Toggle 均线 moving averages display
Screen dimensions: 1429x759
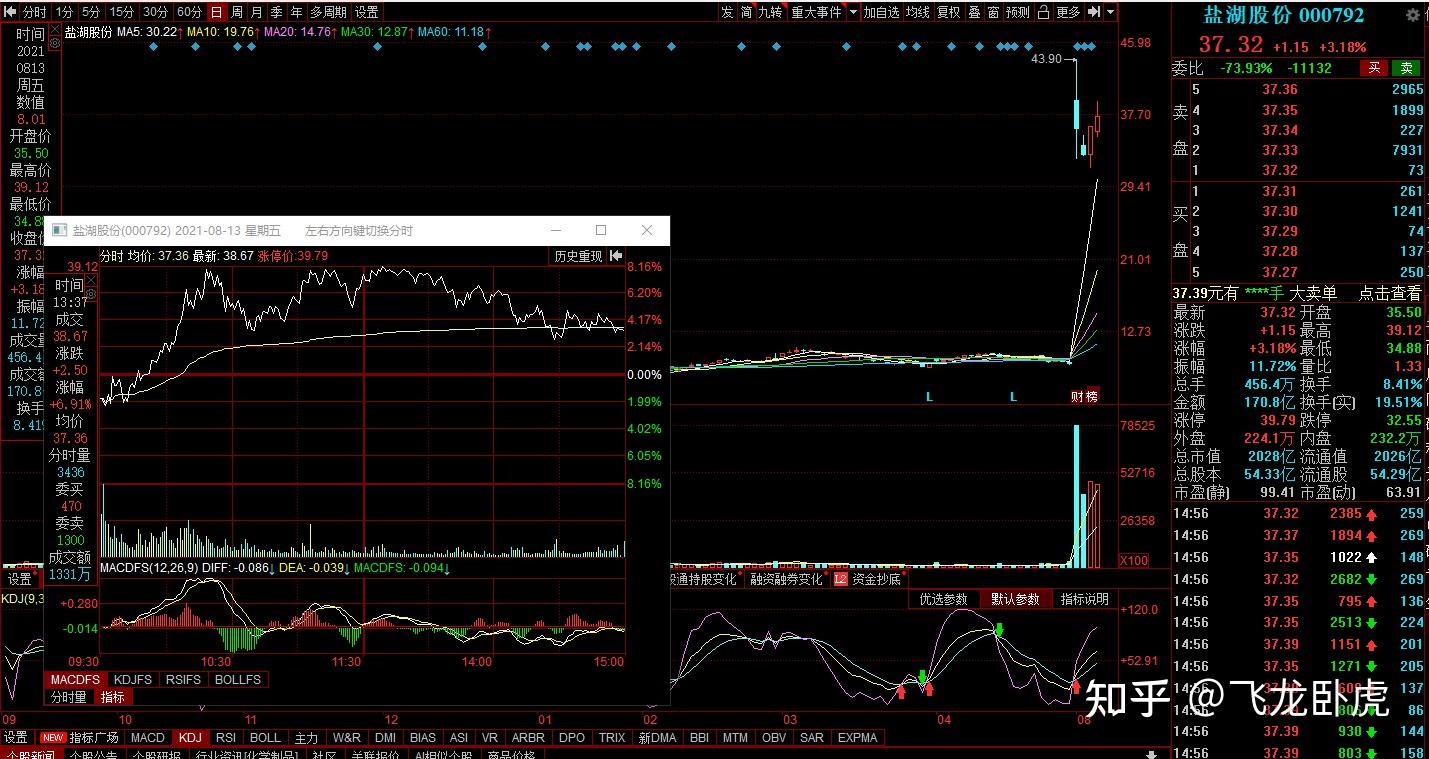click(x=917, y=12)
